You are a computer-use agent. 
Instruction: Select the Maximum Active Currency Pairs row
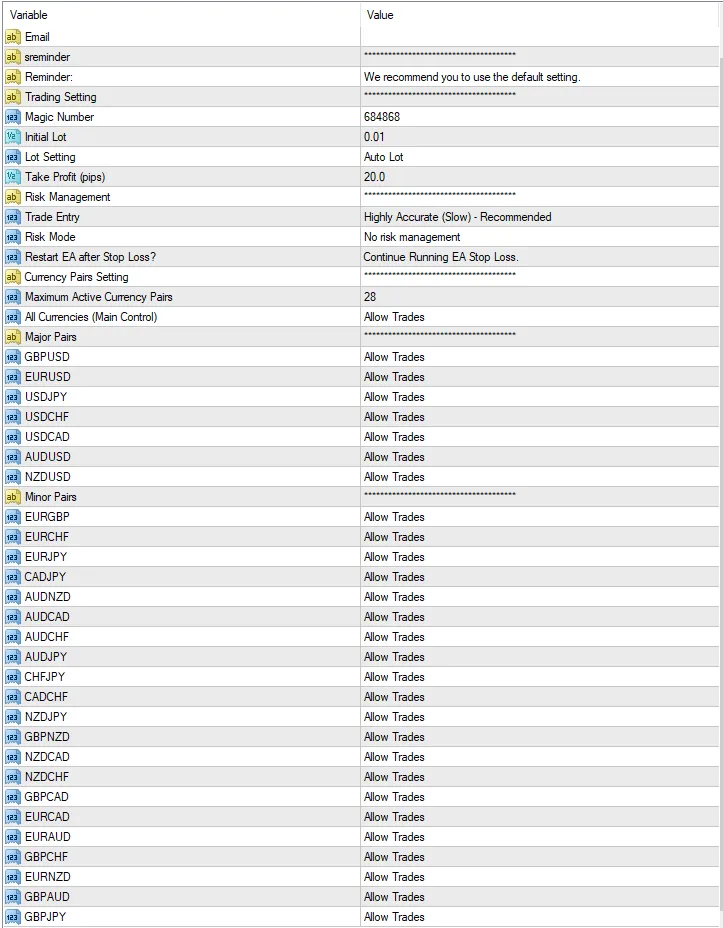click(x=98, y=297)
